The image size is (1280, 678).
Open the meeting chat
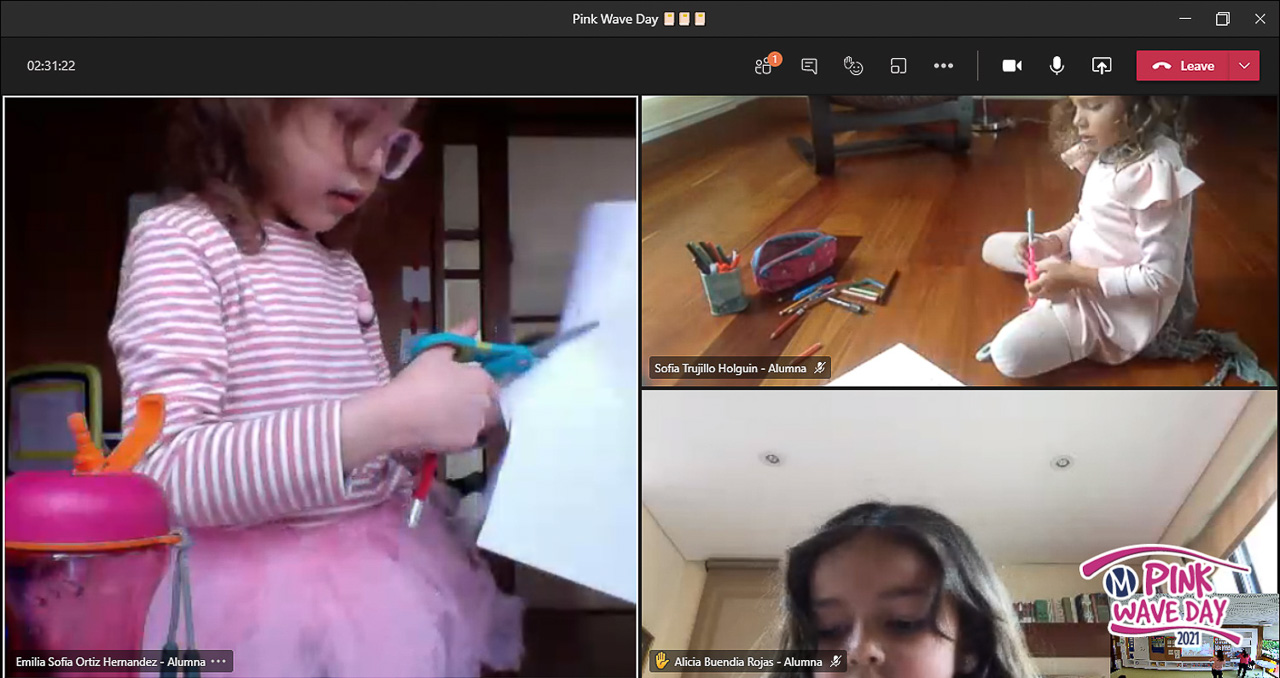809,66
